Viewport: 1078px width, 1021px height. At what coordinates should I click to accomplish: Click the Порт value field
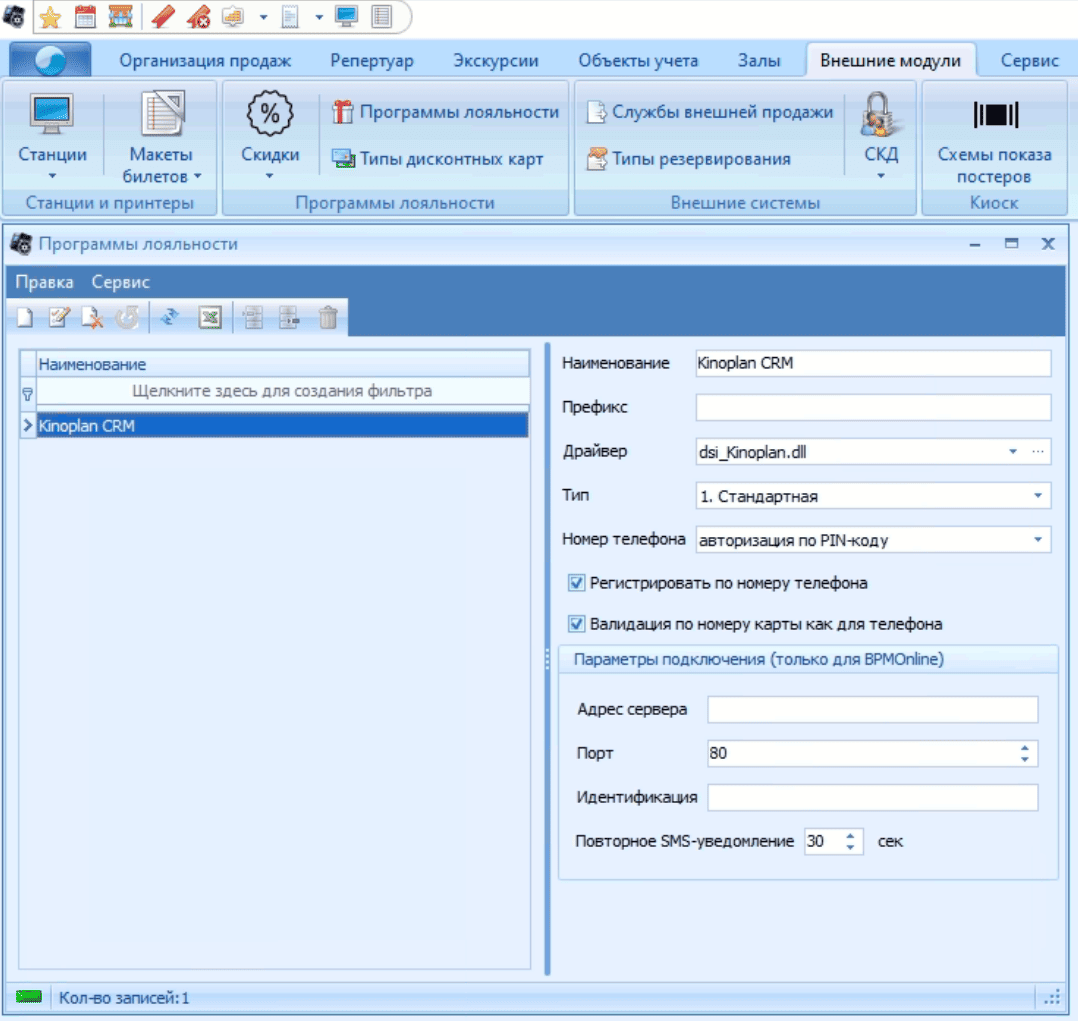861,753
